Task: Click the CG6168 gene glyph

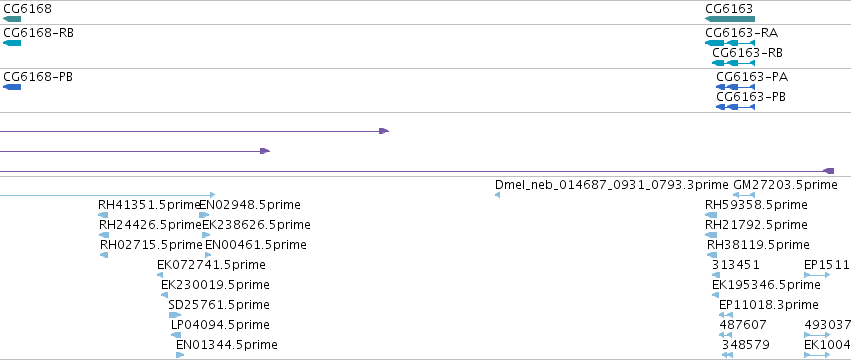Action: [12, 19]
